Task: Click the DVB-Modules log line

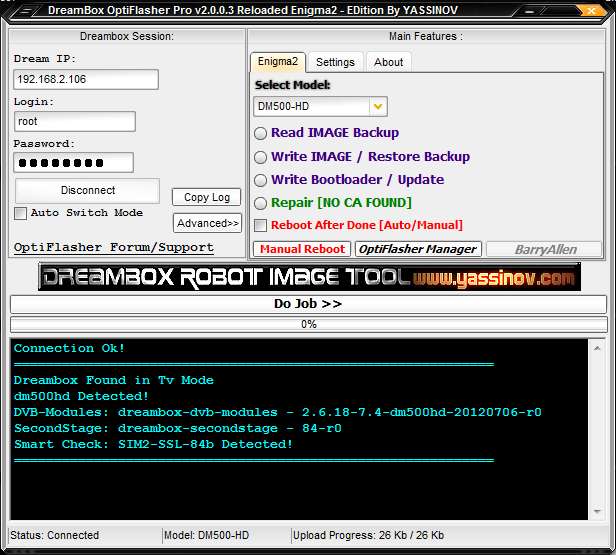Action: click(277, 412)
